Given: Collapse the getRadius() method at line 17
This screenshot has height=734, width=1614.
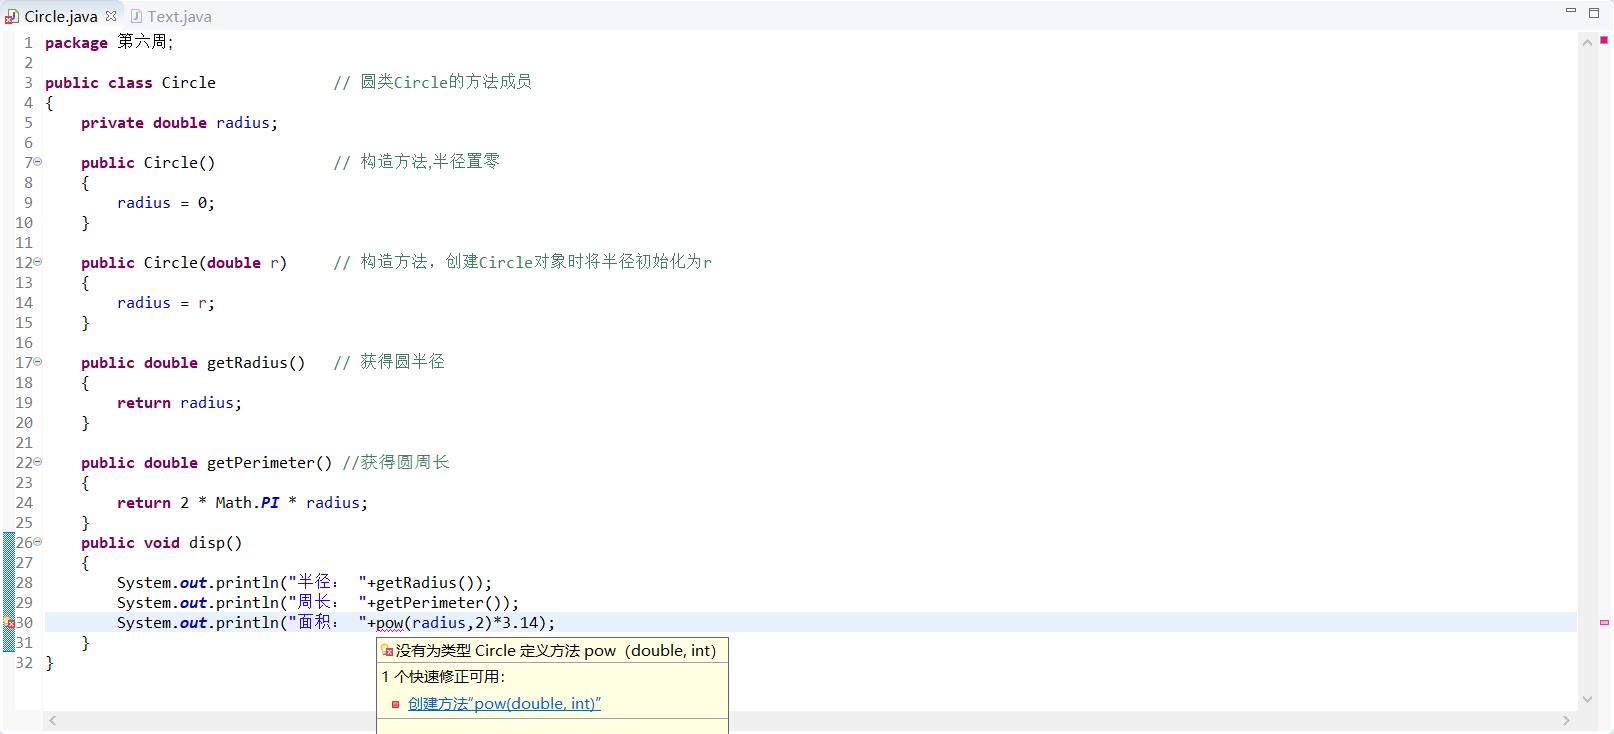Looking at the screenshot, I should [38, 361].
